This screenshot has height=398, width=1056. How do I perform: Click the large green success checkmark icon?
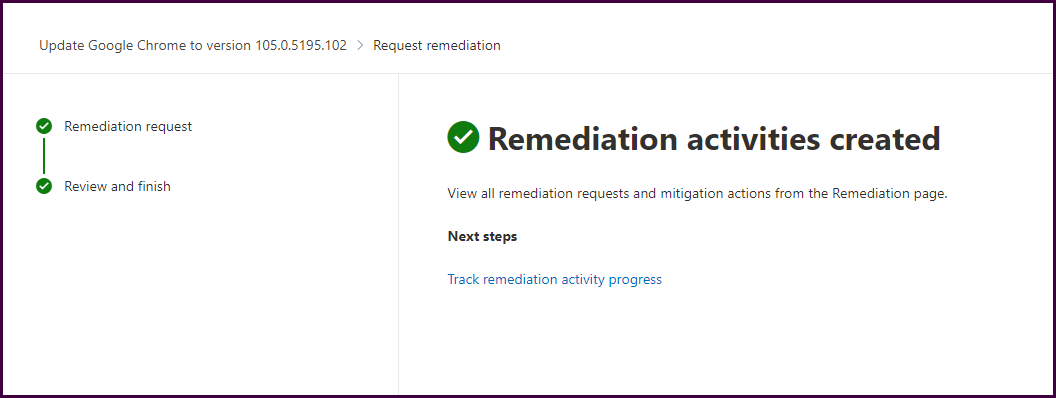coord(463,137)
